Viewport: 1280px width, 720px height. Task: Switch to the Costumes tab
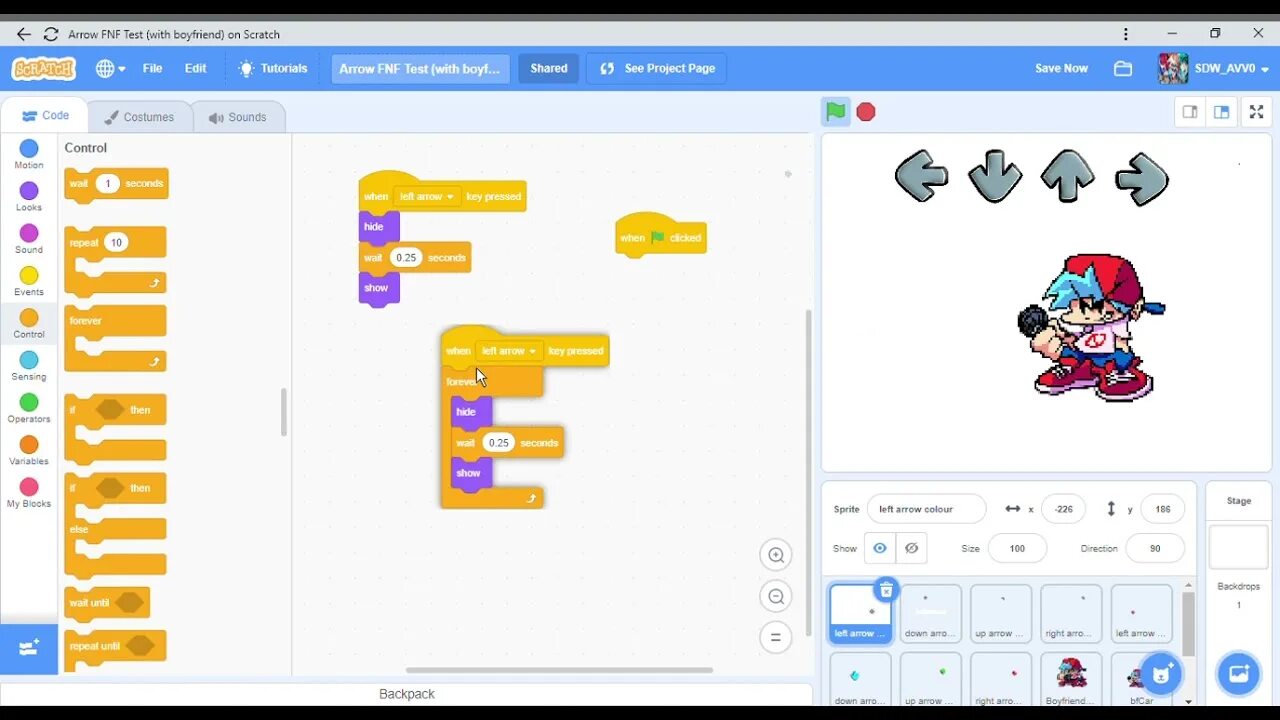pos(139,117)
